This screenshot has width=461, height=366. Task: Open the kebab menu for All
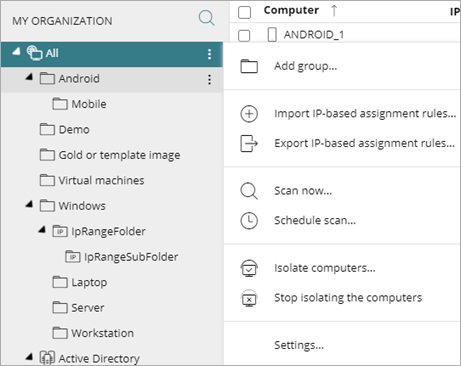pyautogui.click(x=209, y=54)
